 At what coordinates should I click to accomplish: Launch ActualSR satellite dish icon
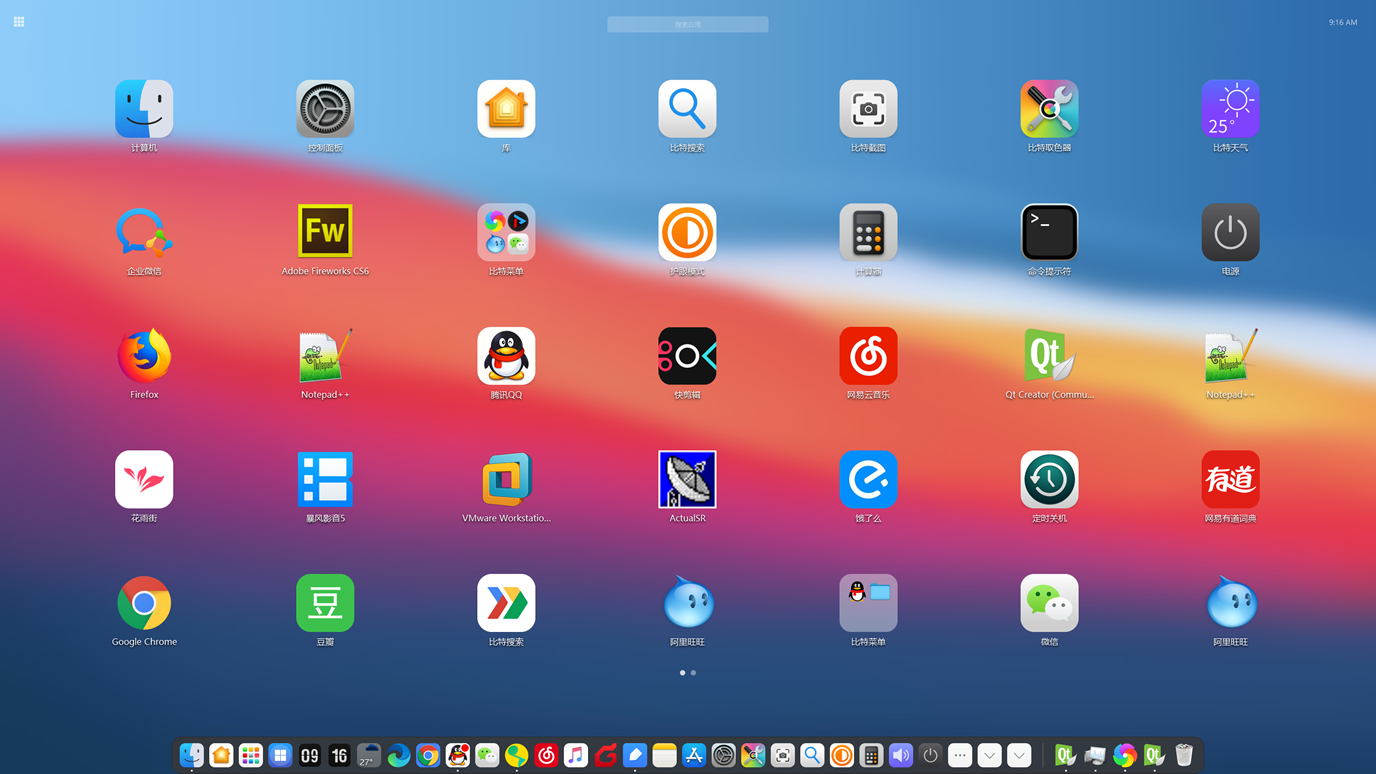pos(687,480)
